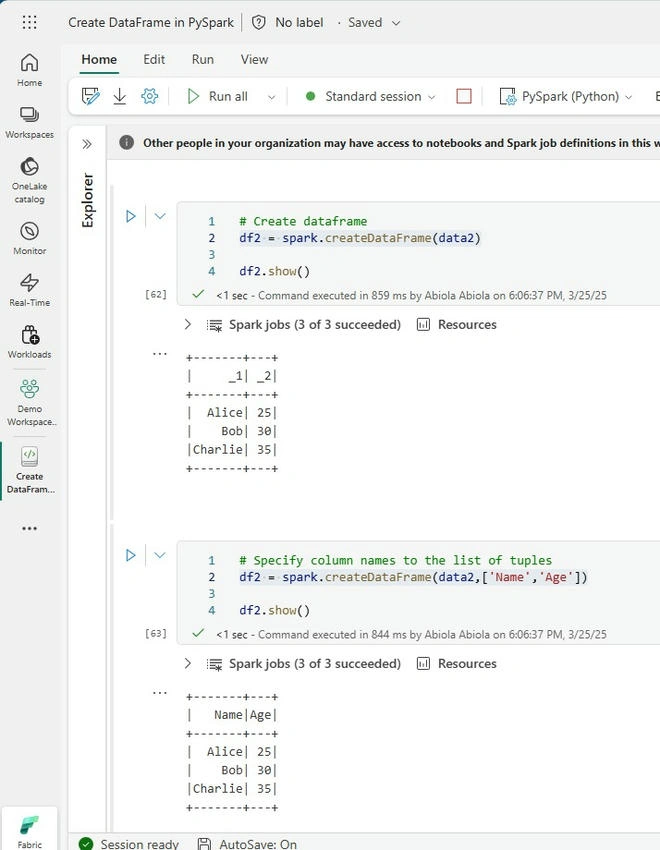Screen dimensions: 660x850
Task: Click the sensitivity label shield icon
Action: (x=259, y=22)
